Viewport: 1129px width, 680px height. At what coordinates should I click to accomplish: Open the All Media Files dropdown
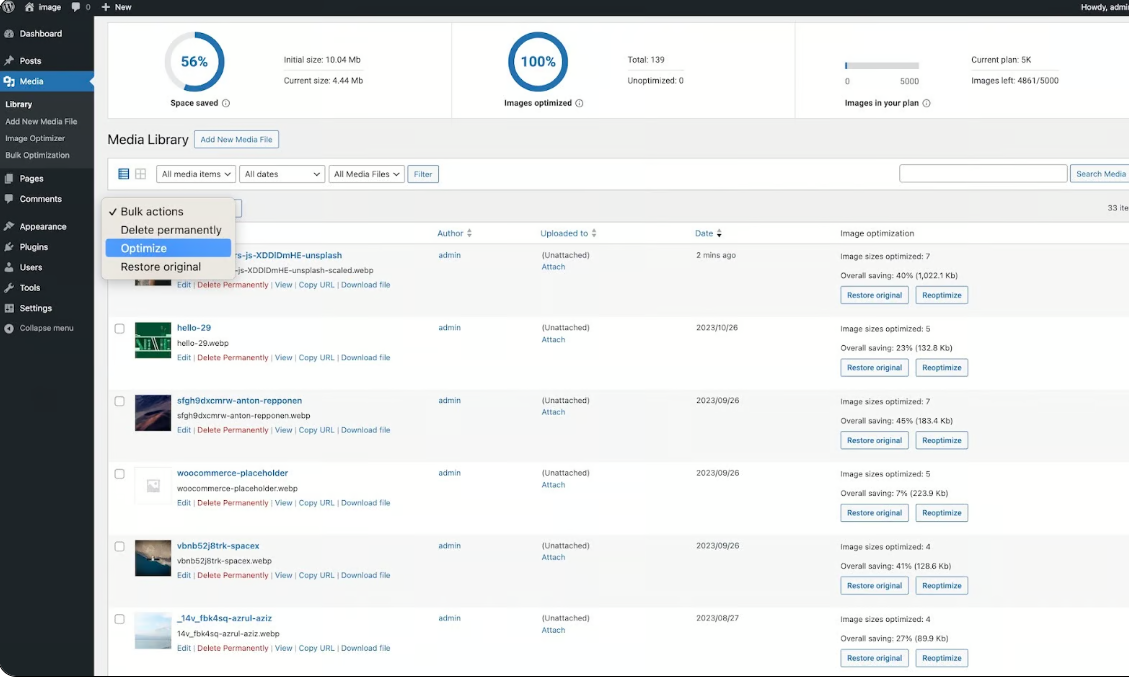click(x=367, y=174)
